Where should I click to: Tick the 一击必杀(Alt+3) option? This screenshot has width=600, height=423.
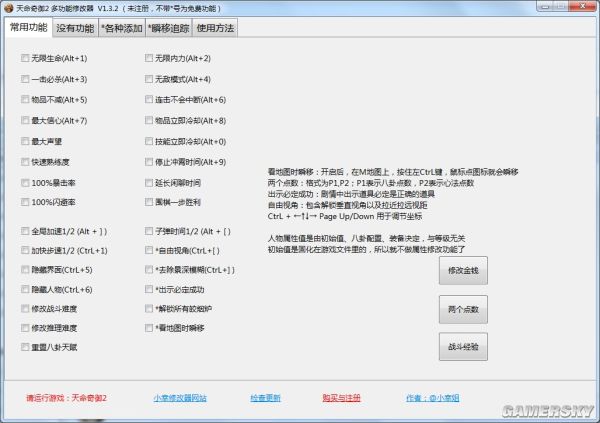[x=25, y=79]
